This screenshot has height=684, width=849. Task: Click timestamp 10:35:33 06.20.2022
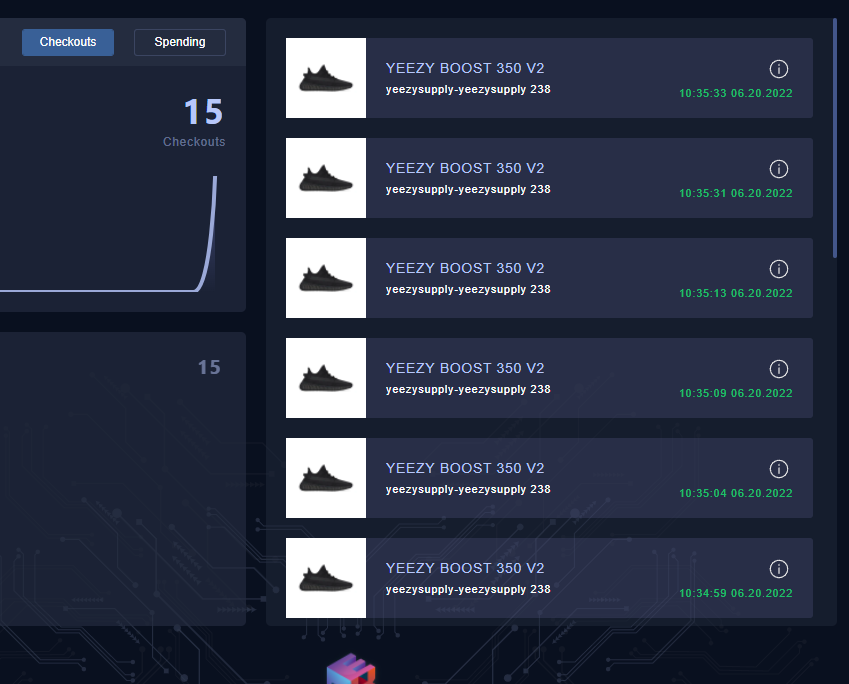[x=736, y=93]
